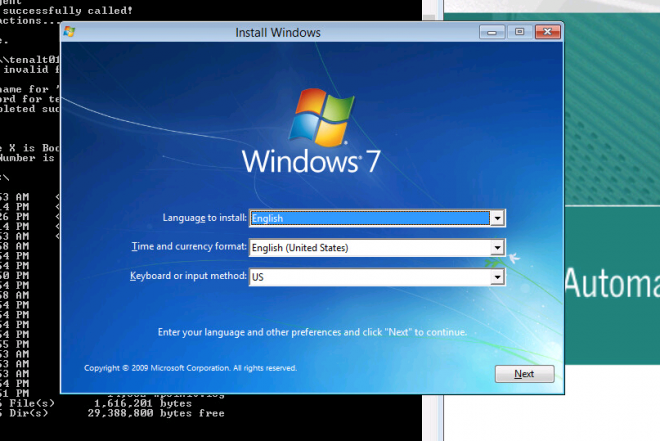
Task: Click the copyright 2009 Microsoft Corporation text
Action: [x=190, y=368]
